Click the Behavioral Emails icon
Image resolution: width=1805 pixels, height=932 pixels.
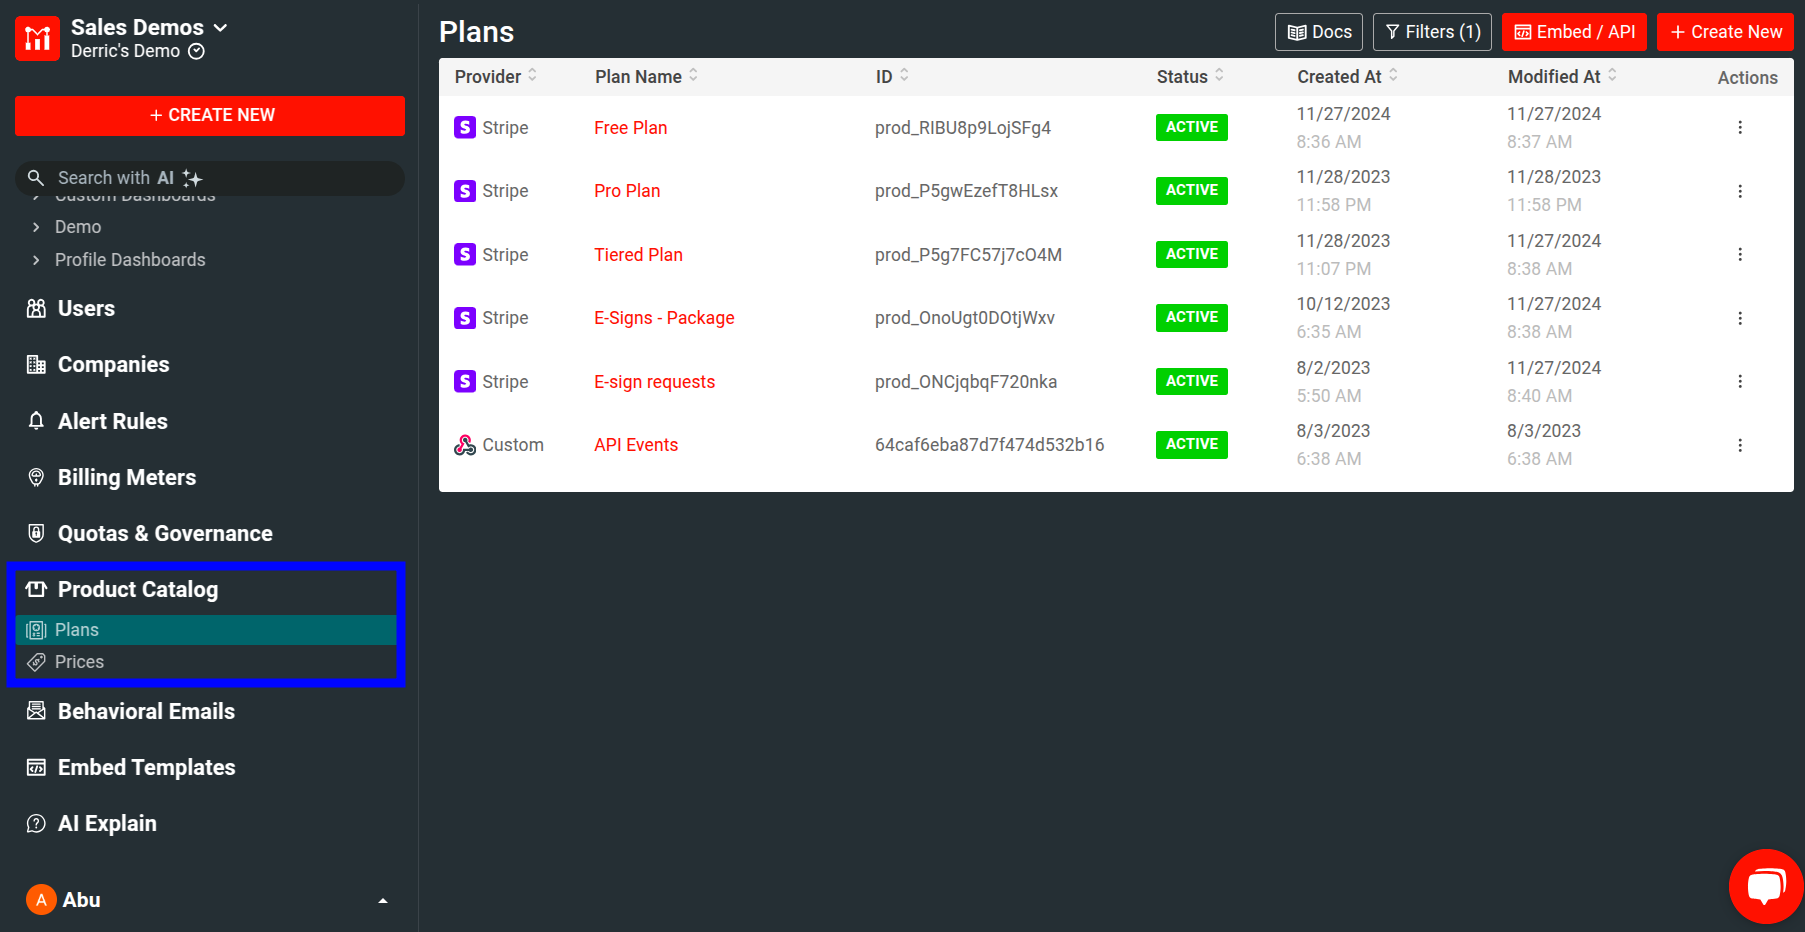coord(36,711)
